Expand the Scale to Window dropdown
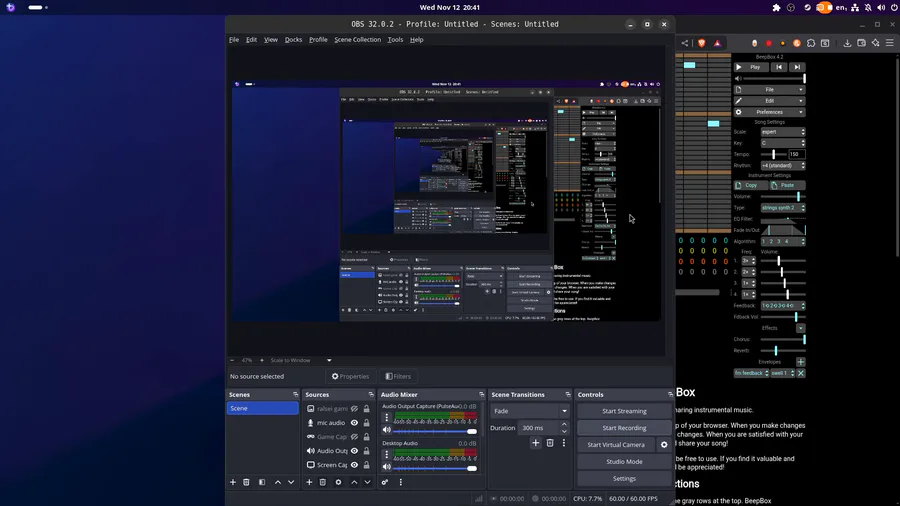Image resolution: width=900 pixels, height=506 pixels. click(329, 360)
